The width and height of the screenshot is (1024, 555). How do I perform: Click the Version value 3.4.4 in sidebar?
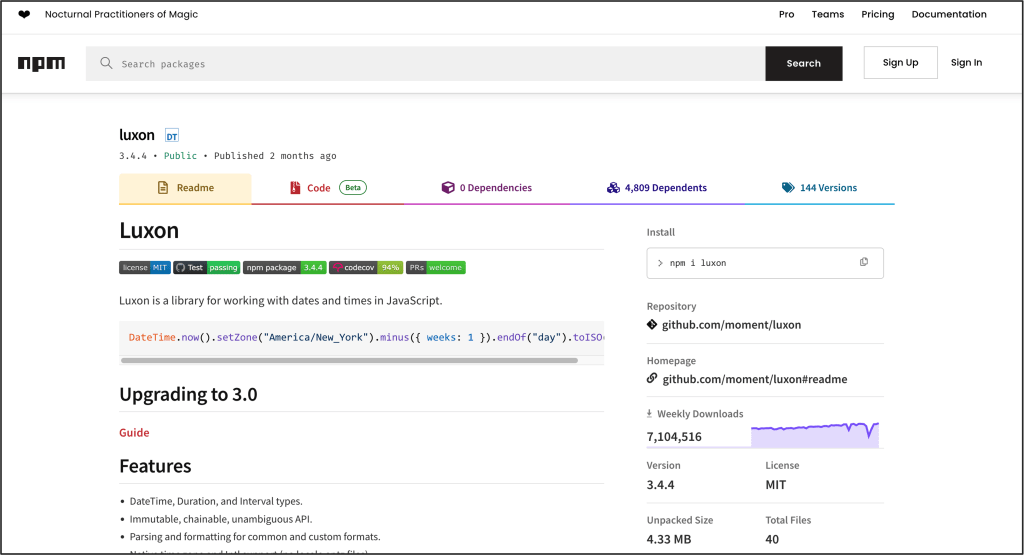pos(660,484)
